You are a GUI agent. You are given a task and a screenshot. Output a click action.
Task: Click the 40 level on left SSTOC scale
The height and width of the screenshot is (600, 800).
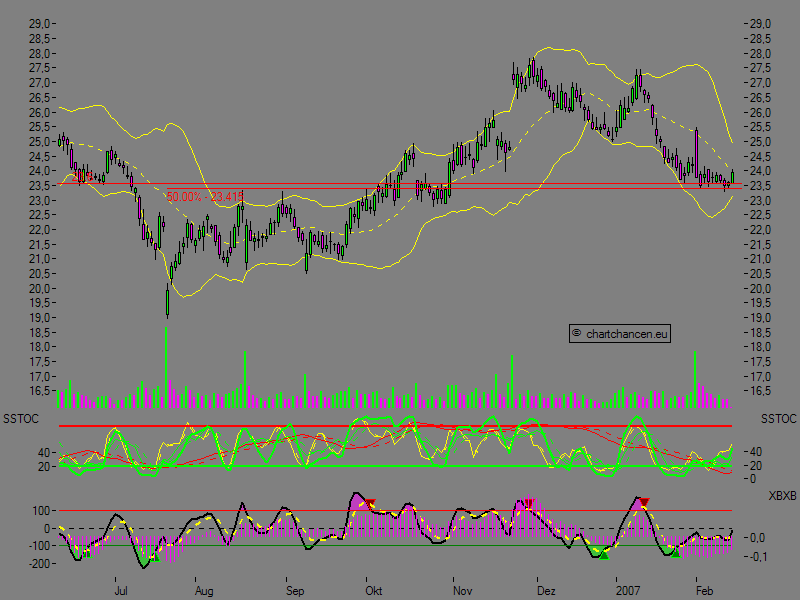point(44,453)
